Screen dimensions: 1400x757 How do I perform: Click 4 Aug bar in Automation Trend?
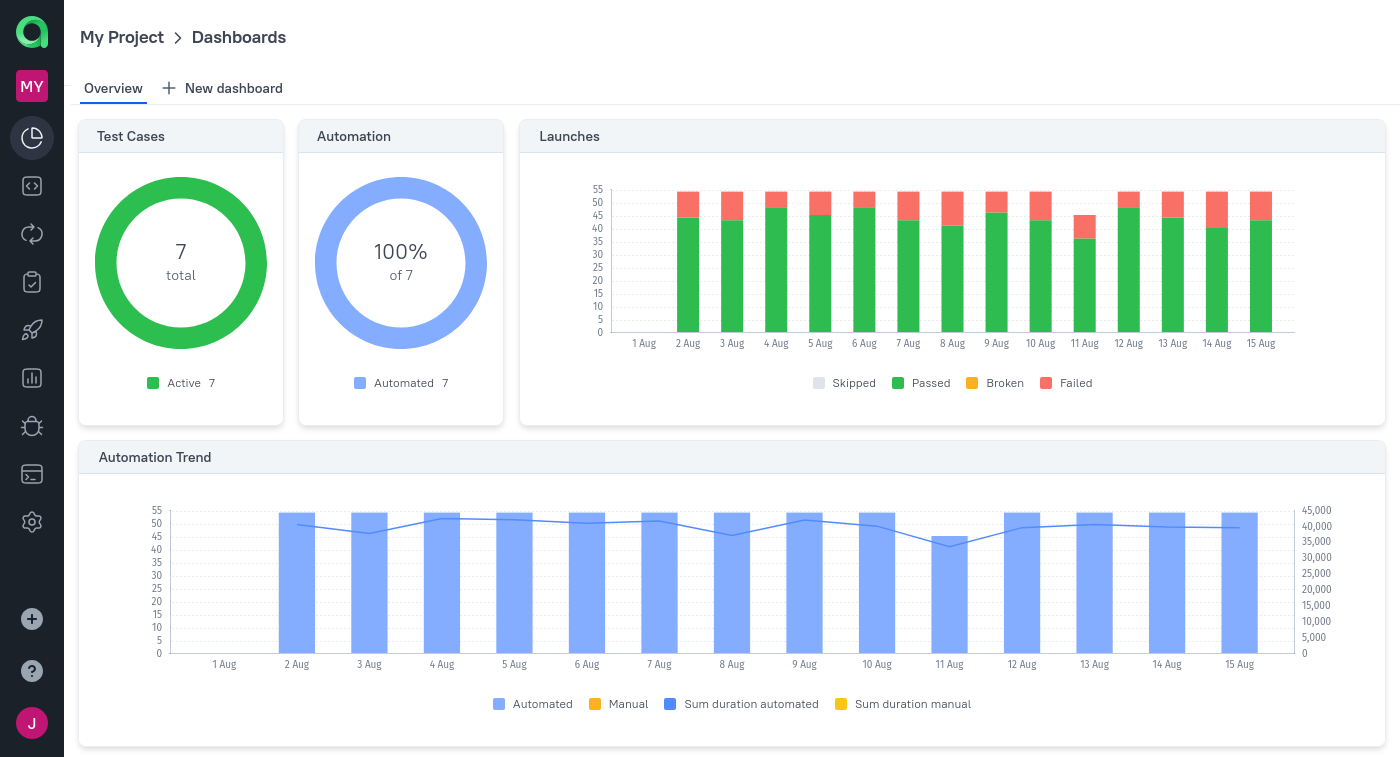tap(442, 583)
